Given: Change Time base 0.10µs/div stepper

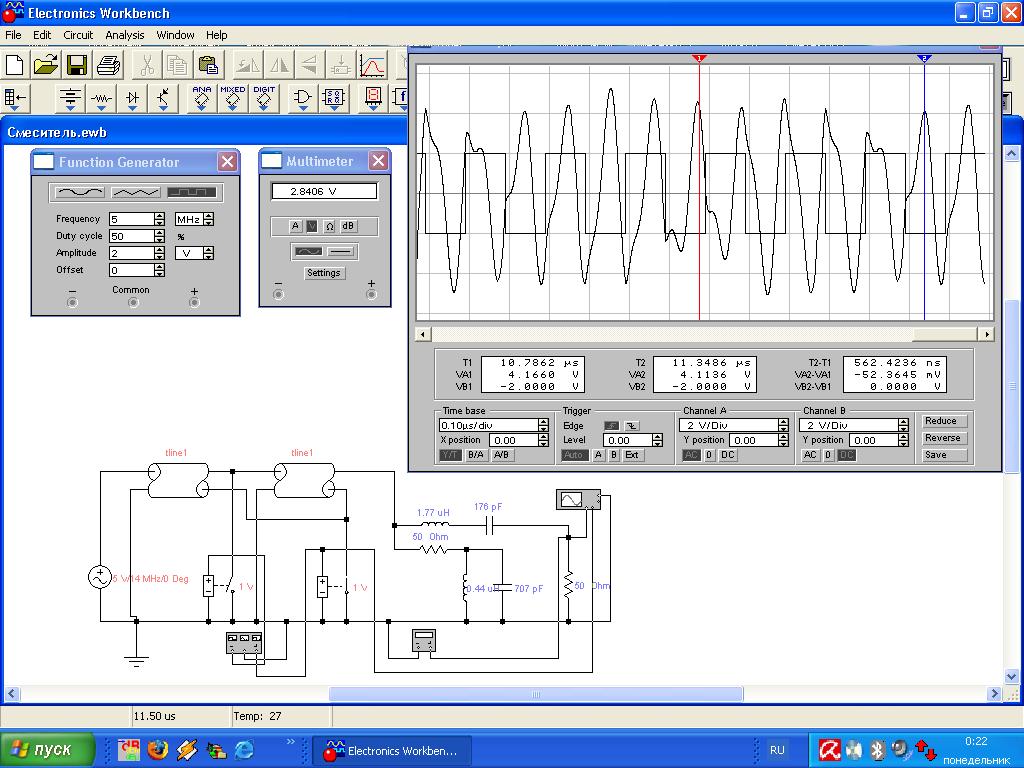Looking at the screenshot, I should (543, 425).
